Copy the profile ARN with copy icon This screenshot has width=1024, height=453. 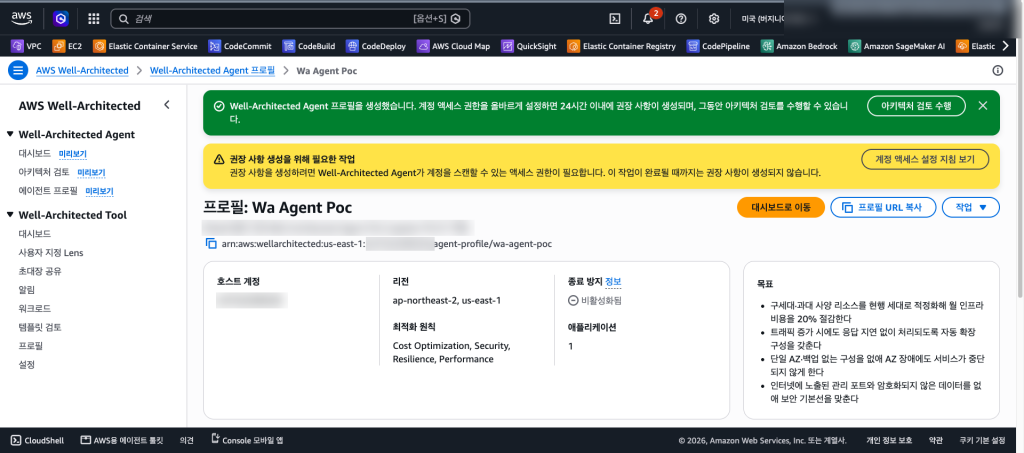211,244
